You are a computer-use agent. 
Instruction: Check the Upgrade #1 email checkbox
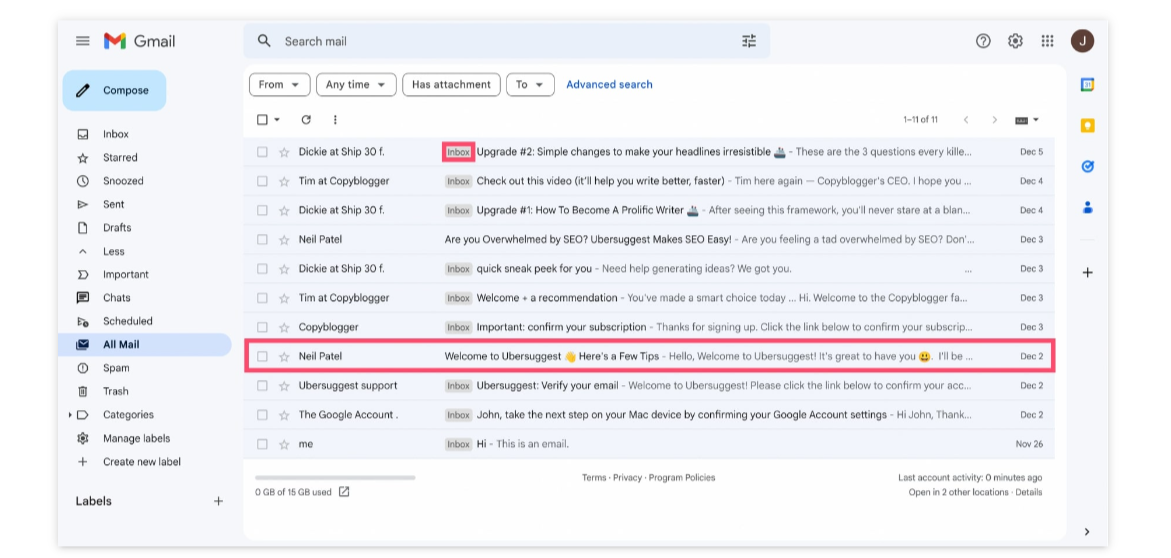(x=262, y=210)
